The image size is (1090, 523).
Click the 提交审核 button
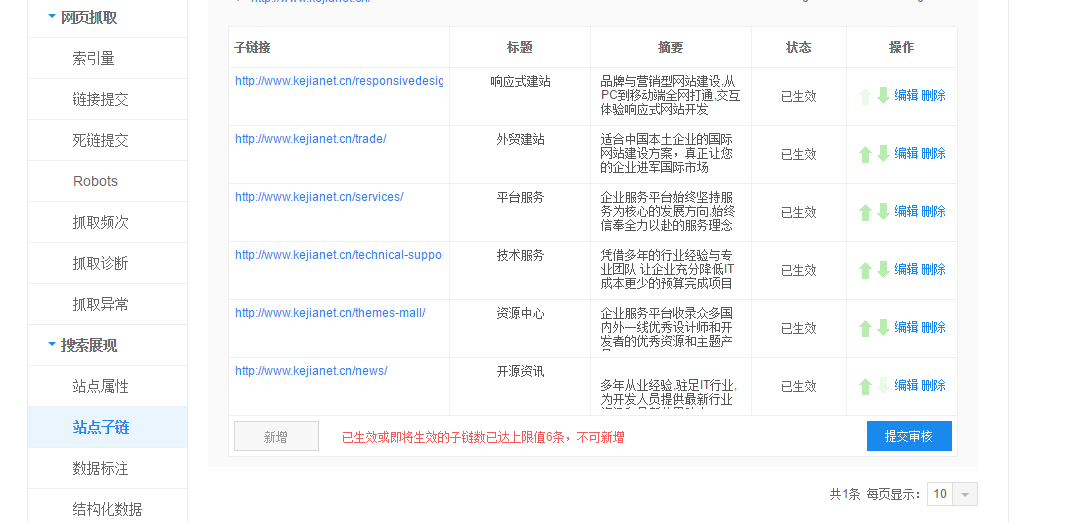pos(908,436)
